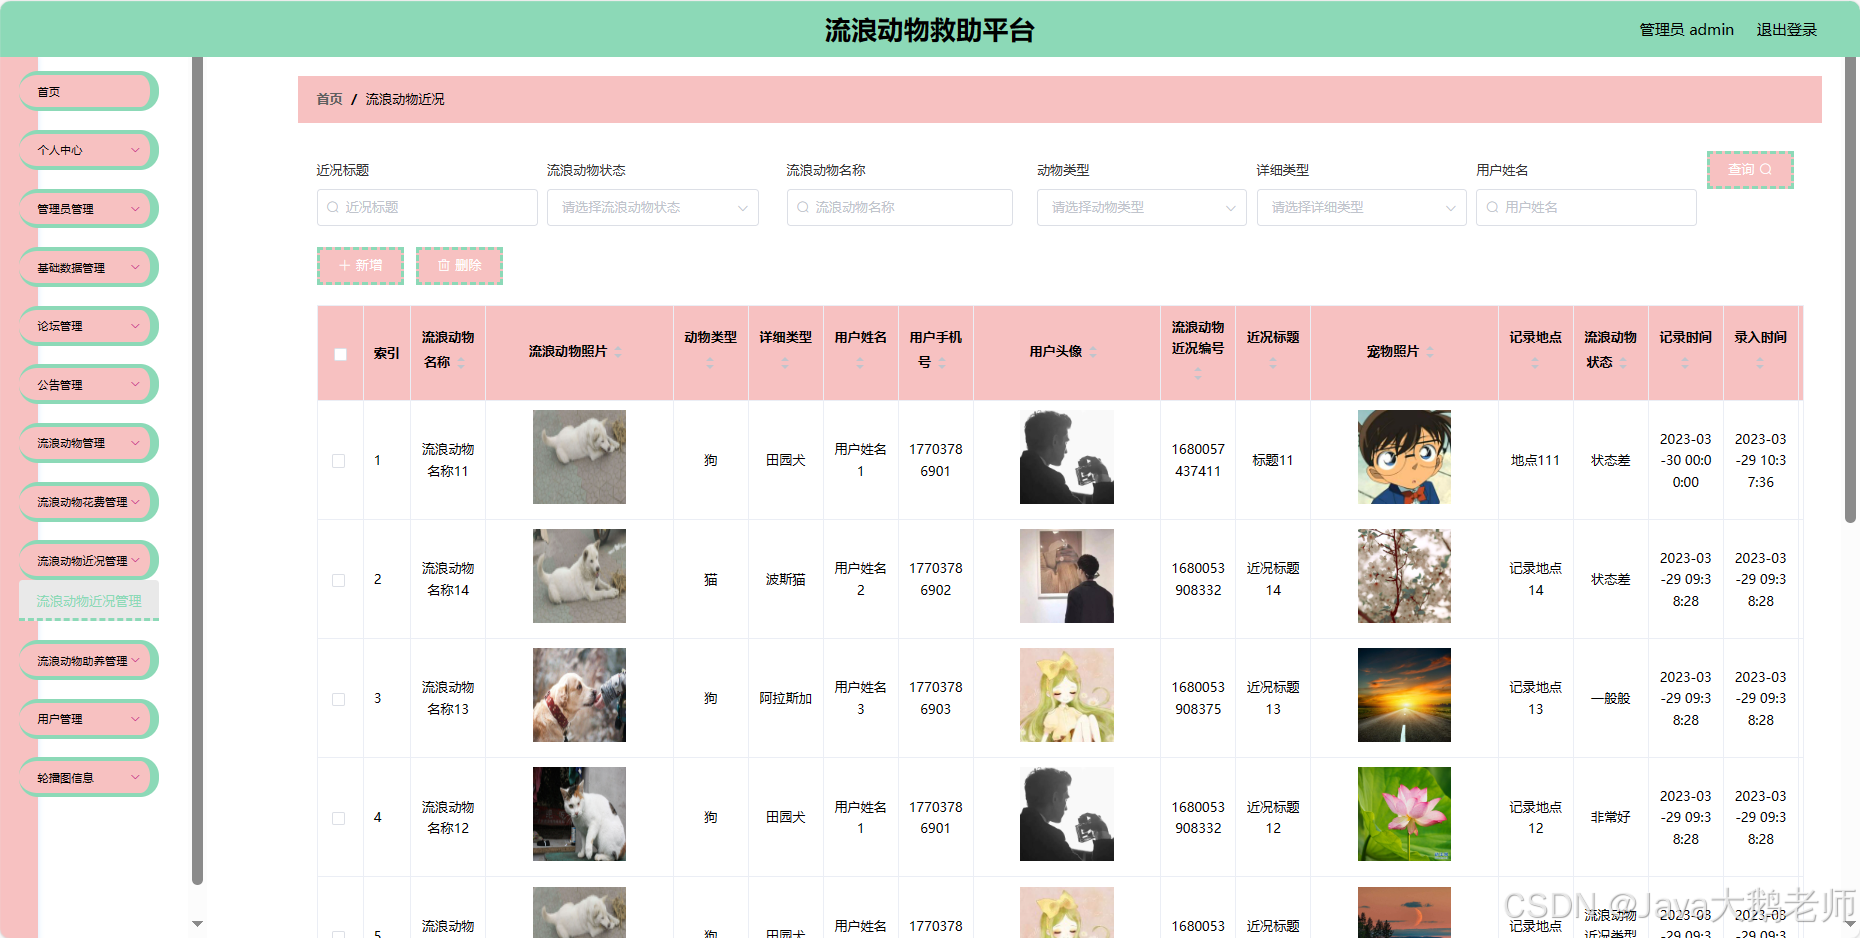Focus the 用户姓名 search input
The image size is (1860, 938).
coord(1586,208)
